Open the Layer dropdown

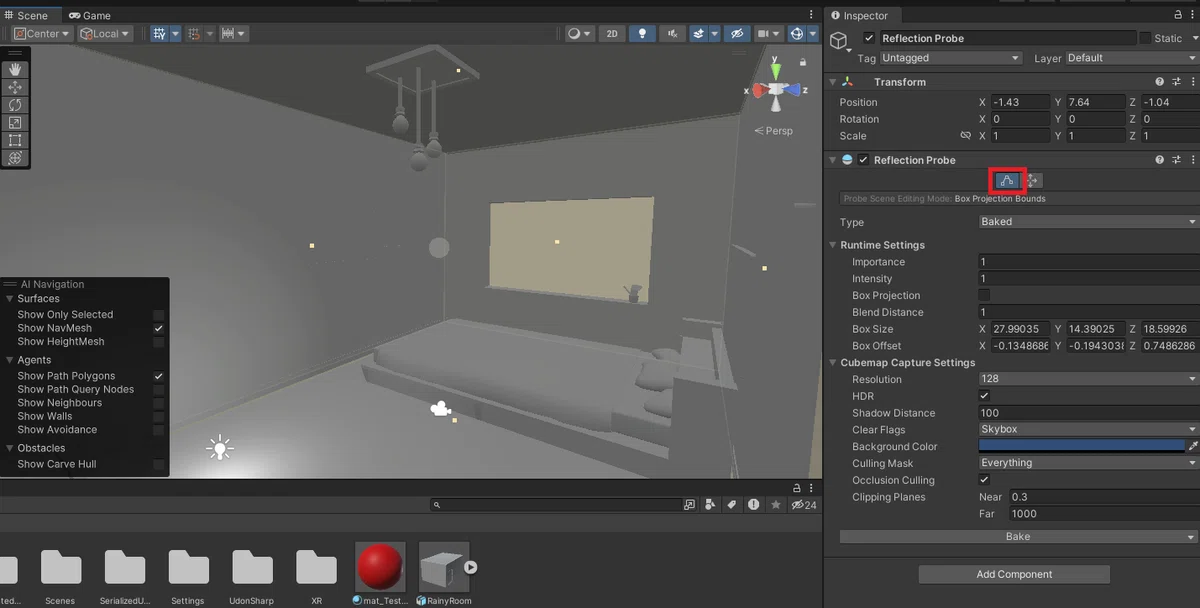[1132, 58]
